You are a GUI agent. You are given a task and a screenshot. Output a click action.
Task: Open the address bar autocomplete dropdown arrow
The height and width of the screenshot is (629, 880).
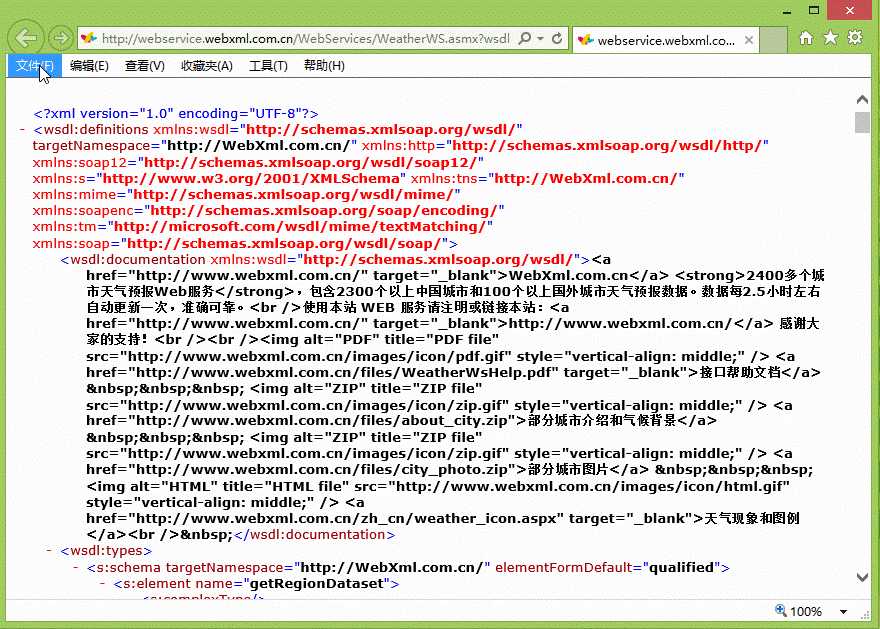point(540,38)
